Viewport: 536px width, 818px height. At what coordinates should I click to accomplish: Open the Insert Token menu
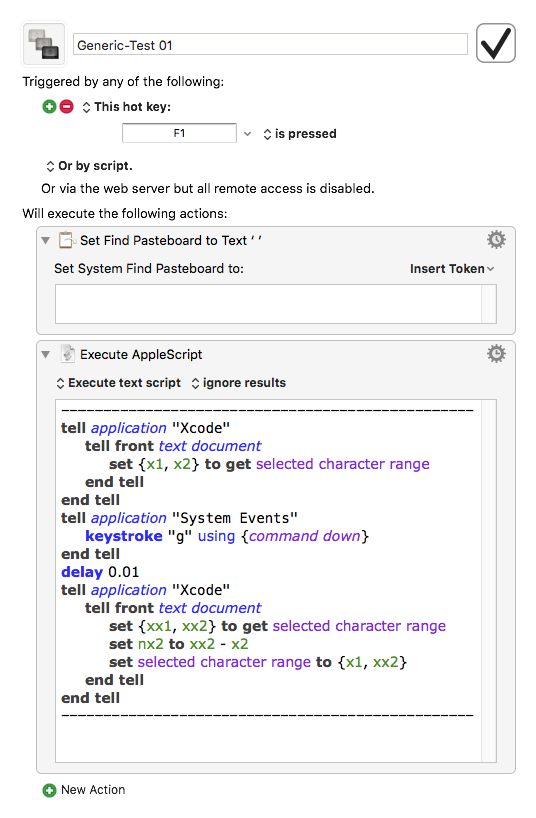452,269
